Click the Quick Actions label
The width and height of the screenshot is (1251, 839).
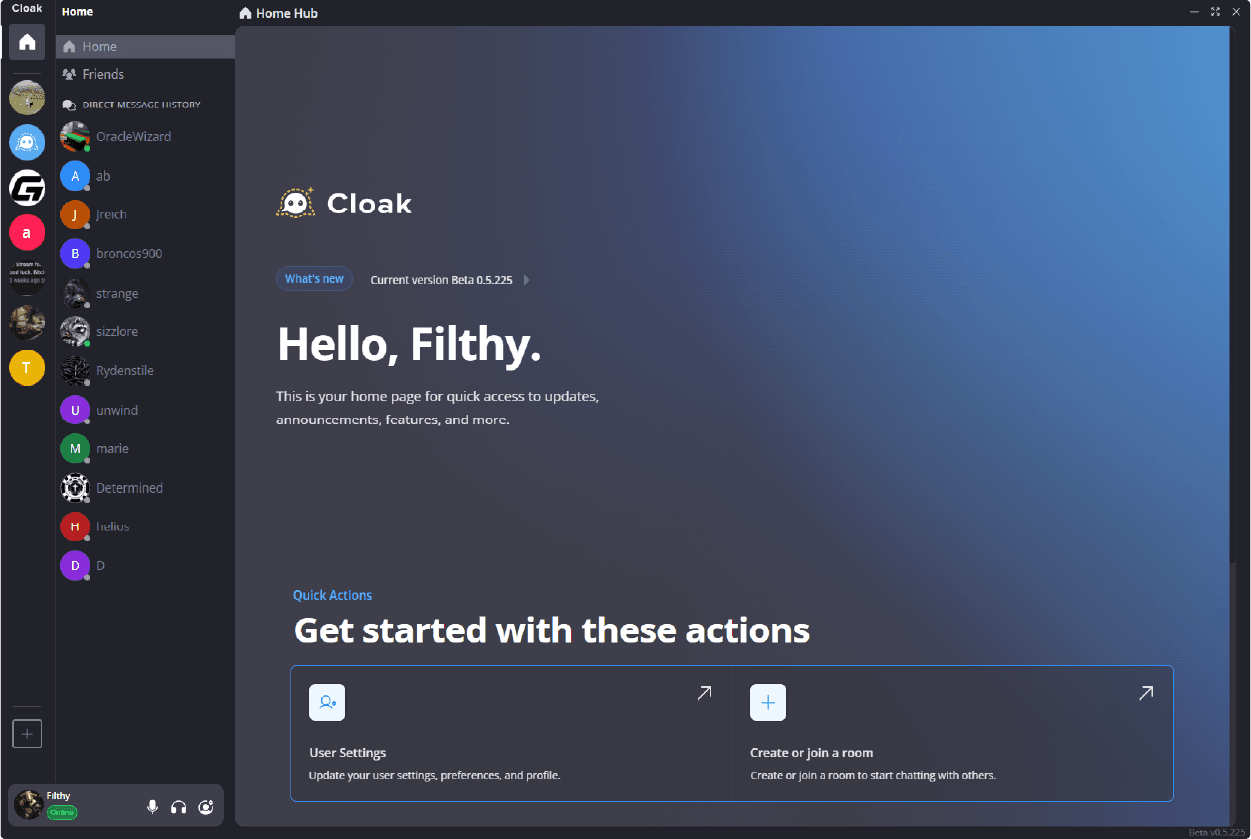(332, 595)
